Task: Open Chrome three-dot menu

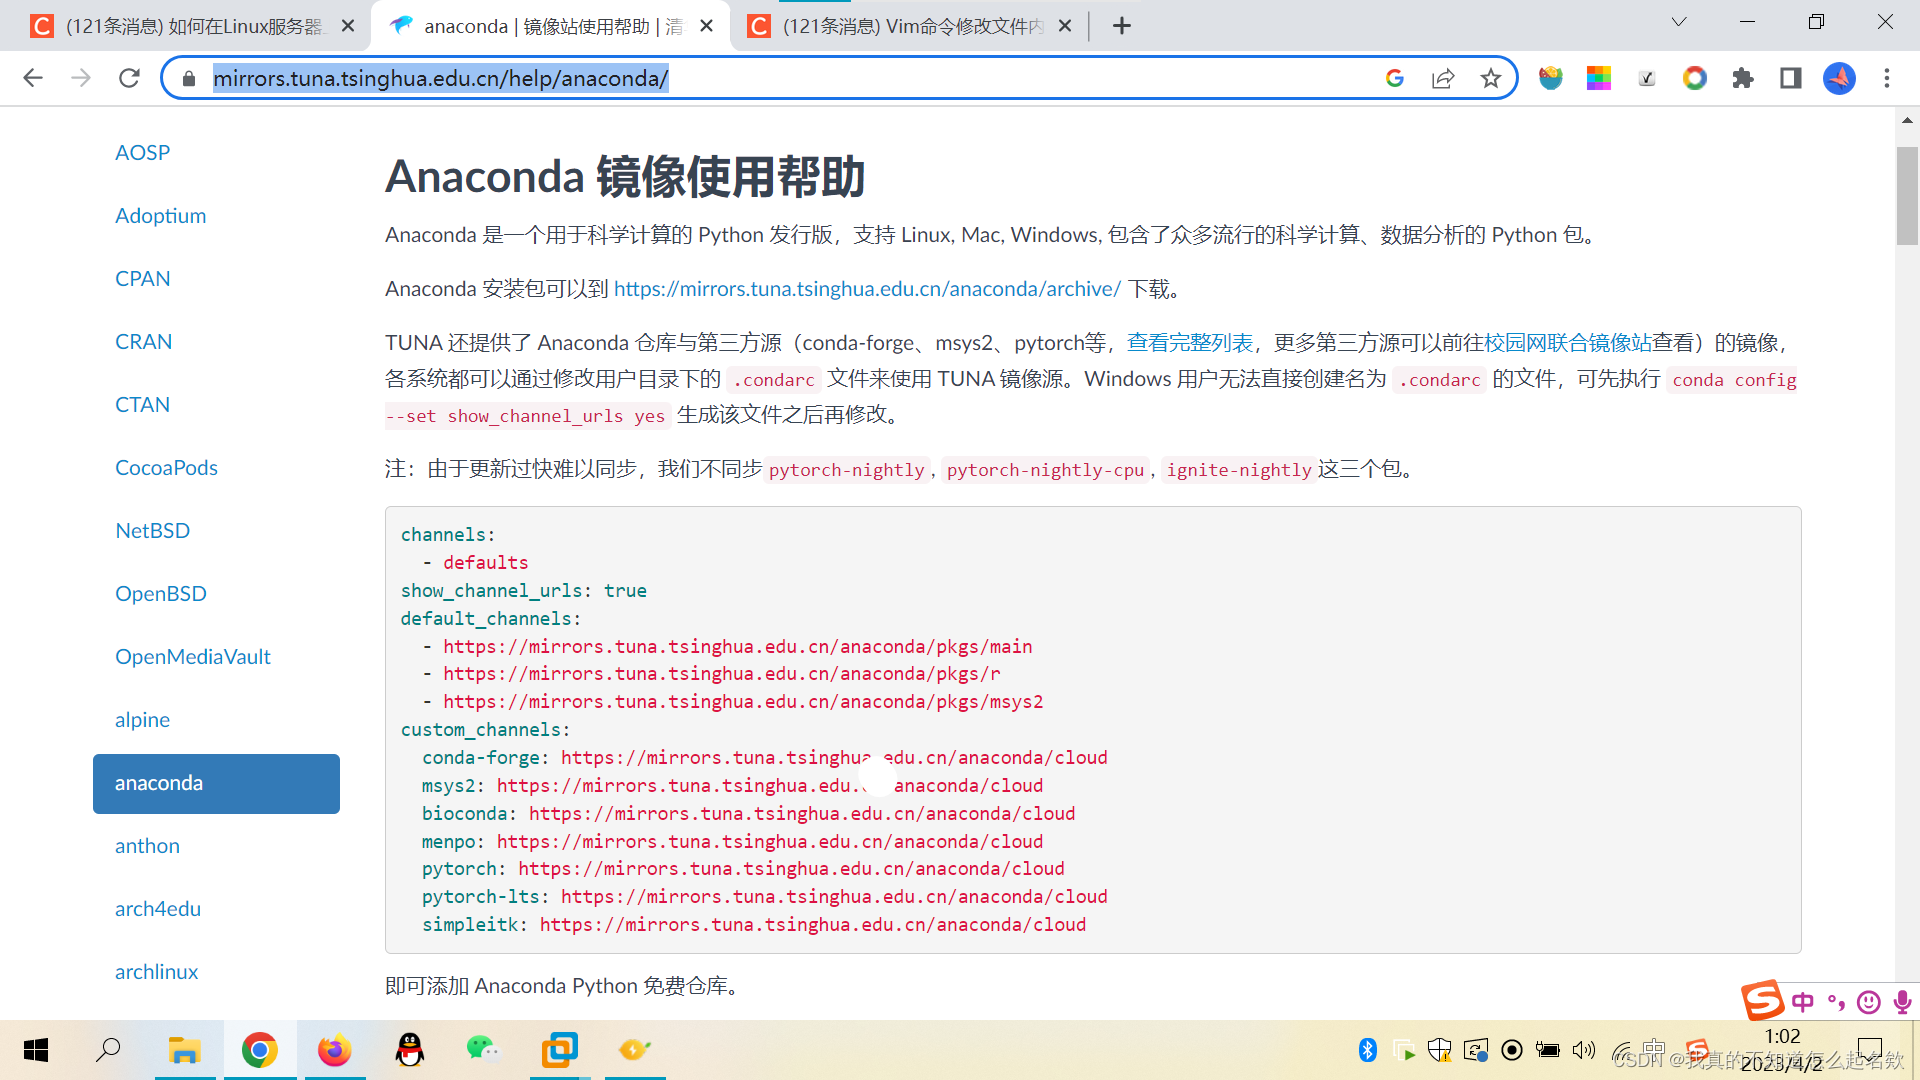Action: pos(1887,78)
